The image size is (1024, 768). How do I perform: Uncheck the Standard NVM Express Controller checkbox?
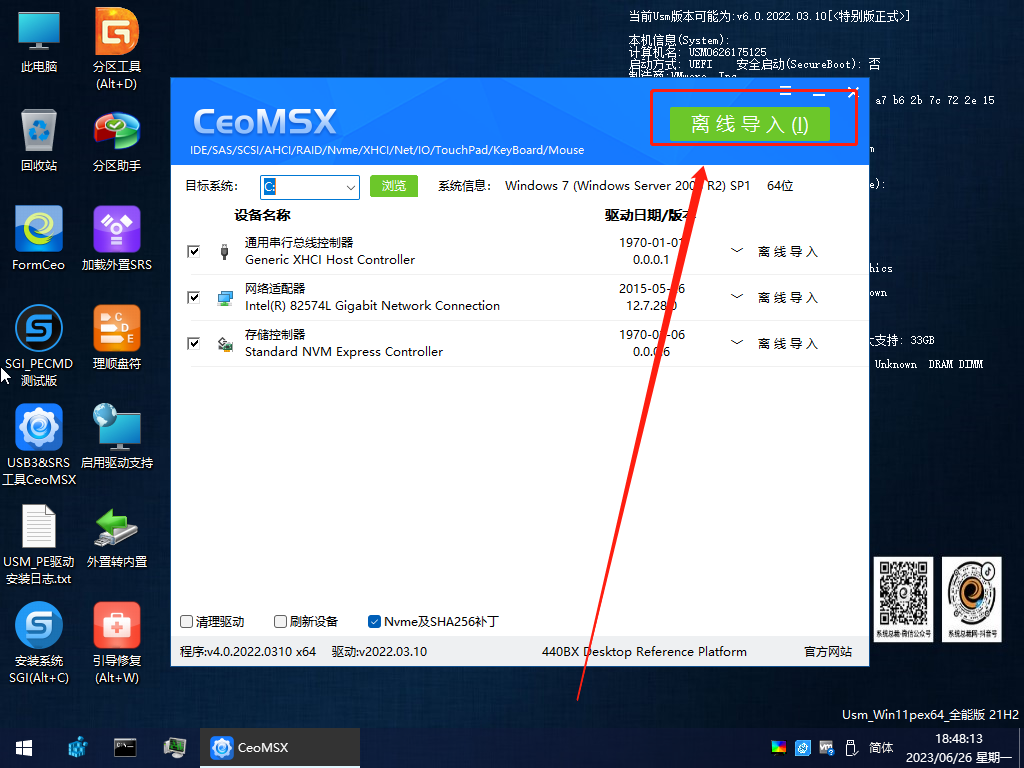[x=193, y=344]
